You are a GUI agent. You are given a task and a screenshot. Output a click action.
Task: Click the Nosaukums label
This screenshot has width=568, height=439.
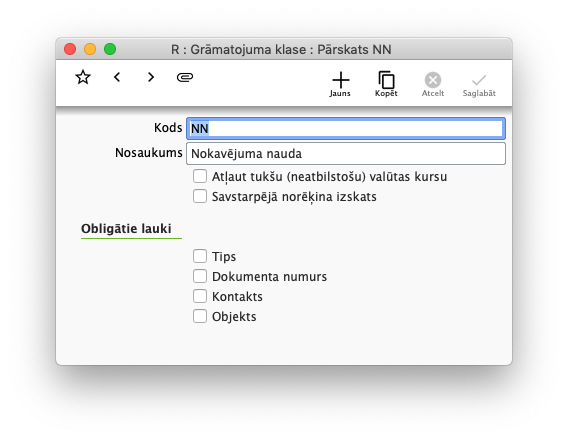click(149, 152)
